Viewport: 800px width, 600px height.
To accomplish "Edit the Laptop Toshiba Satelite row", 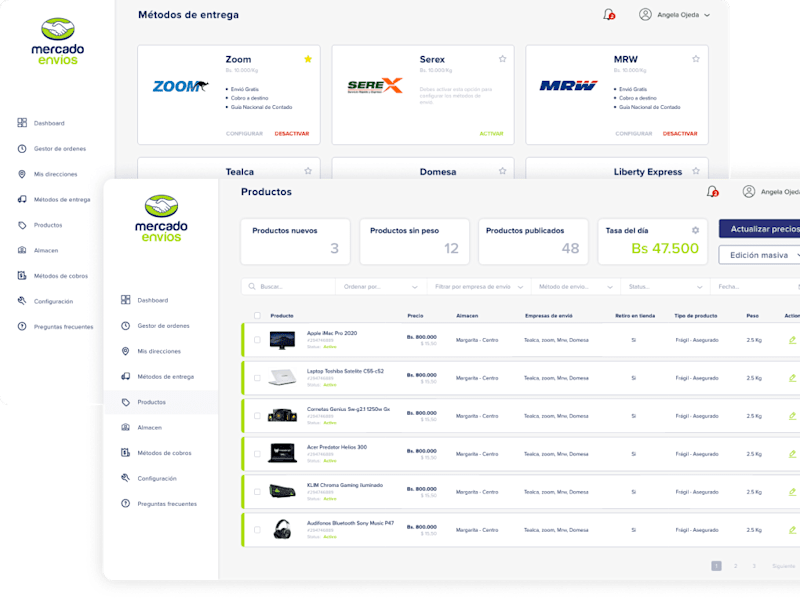I will 792,378.
